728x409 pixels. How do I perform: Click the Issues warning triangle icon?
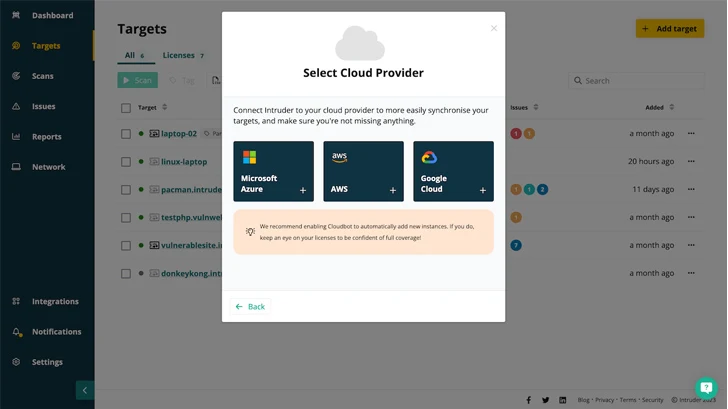click(16, 106)
